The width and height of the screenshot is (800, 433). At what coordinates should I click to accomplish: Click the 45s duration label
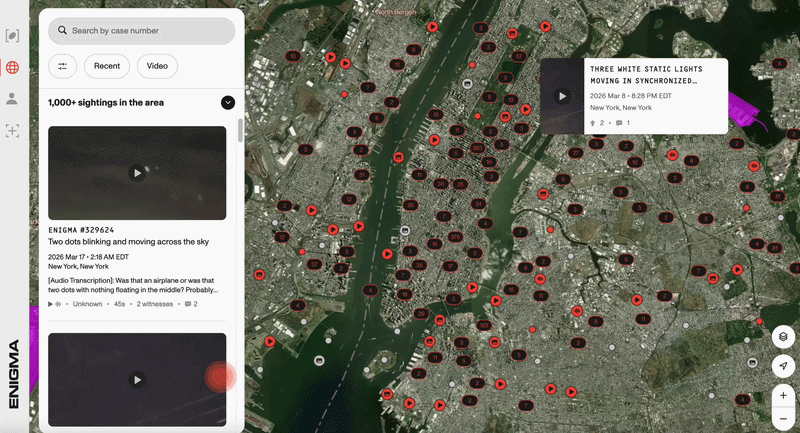tap(119, 304)
